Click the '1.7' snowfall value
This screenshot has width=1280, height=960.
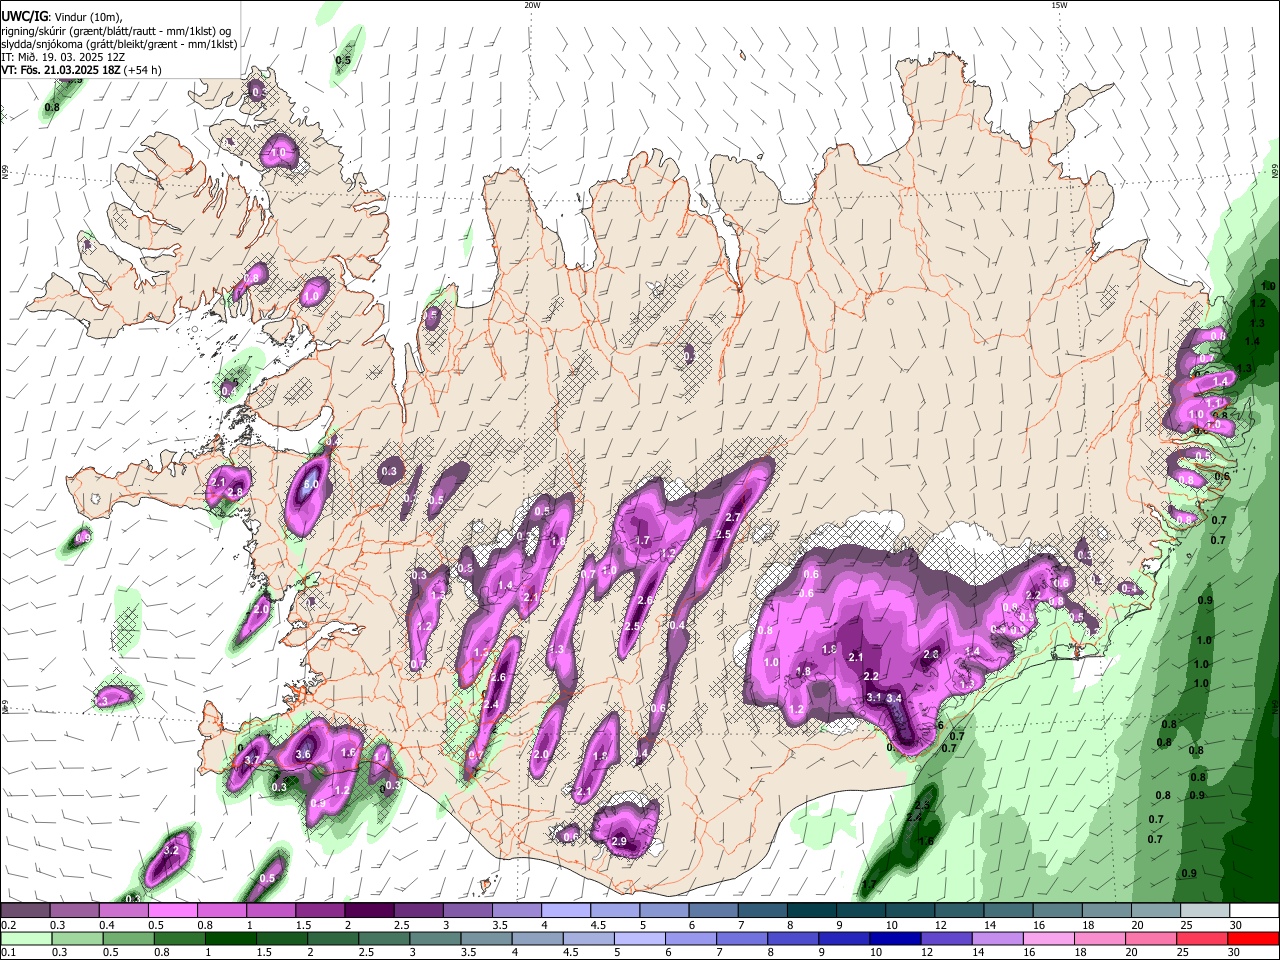pos(643,540)
